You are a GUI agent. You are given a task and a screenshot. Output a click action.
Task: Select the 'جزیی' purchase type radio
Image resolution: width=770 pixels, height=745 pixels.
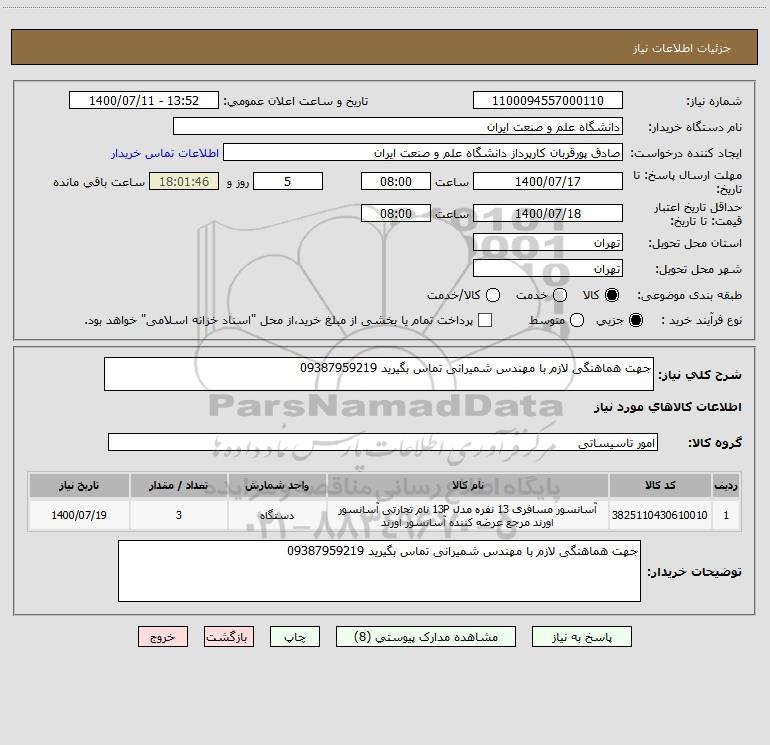coord(635,320)
